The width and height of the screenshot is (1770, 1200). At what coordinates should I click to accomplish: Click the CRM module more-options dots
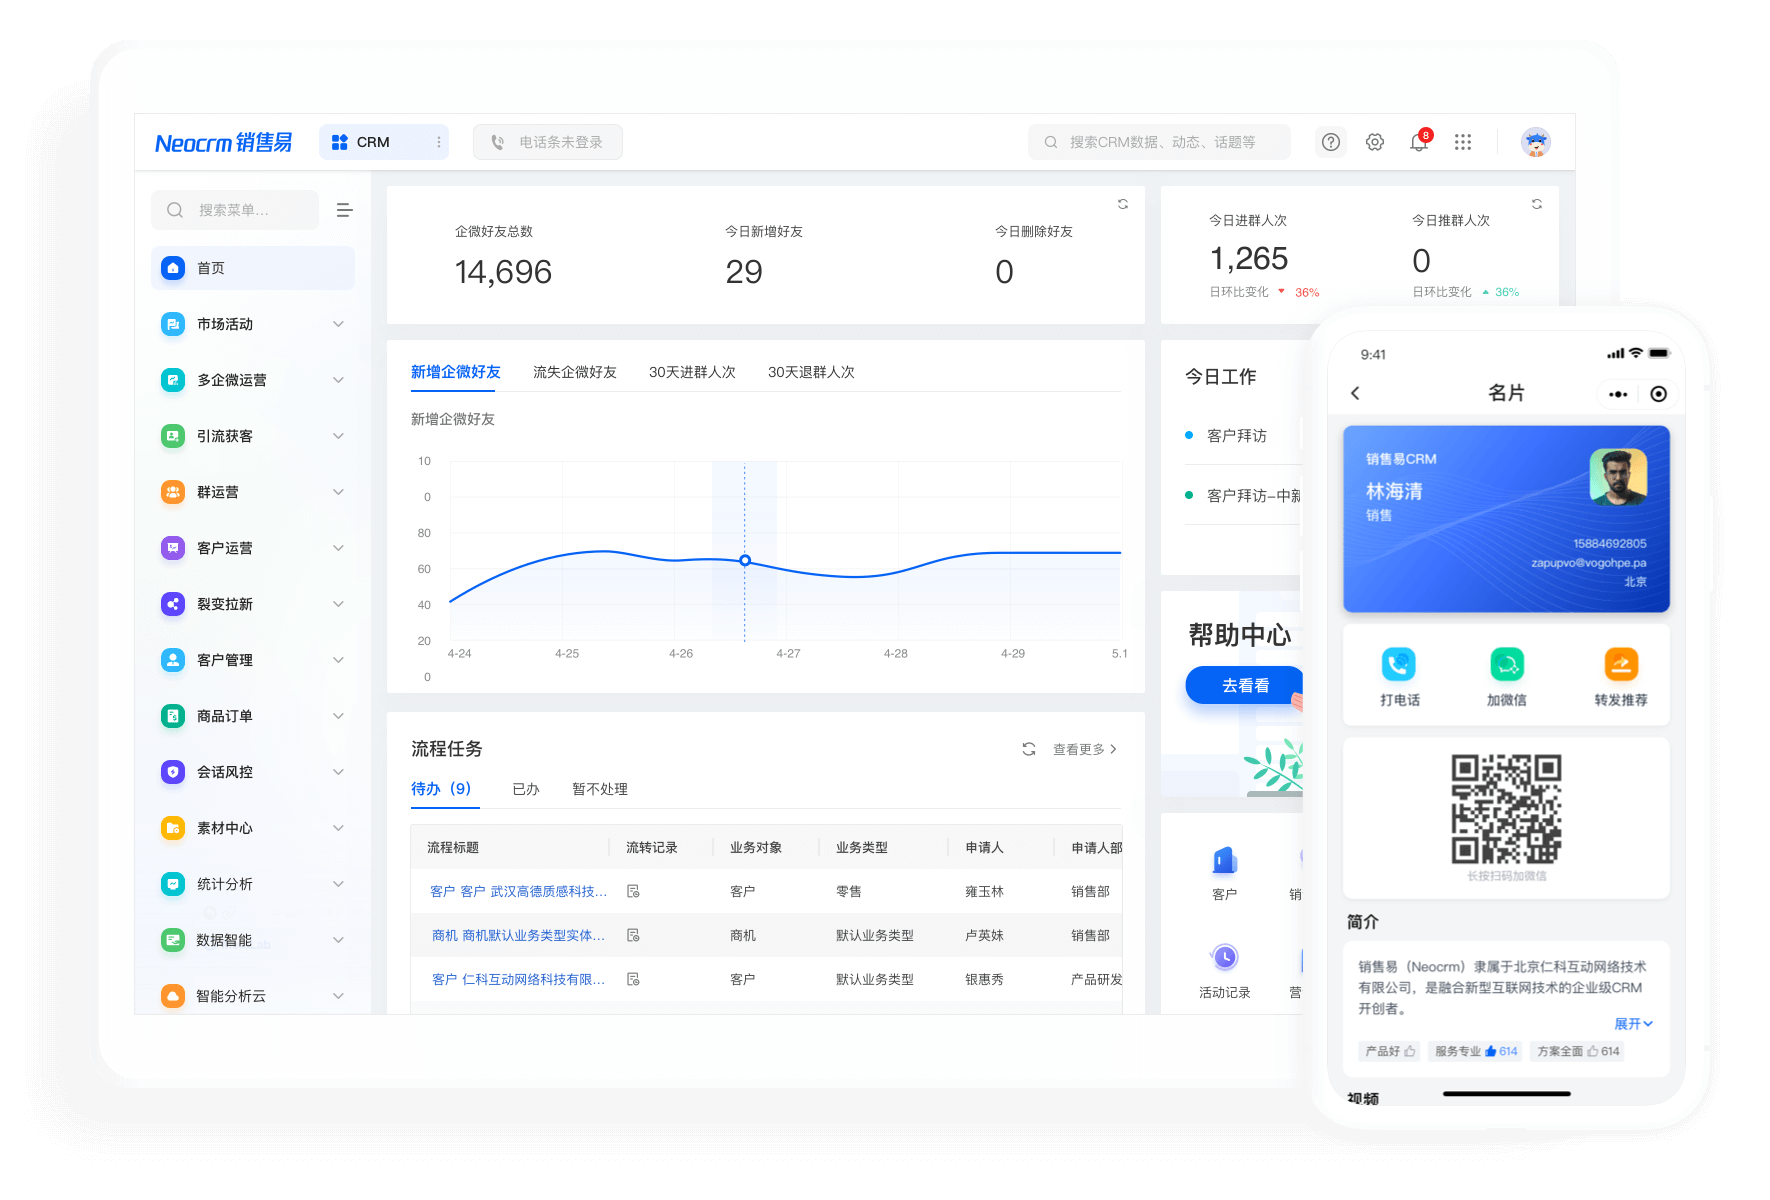[439, 142]
